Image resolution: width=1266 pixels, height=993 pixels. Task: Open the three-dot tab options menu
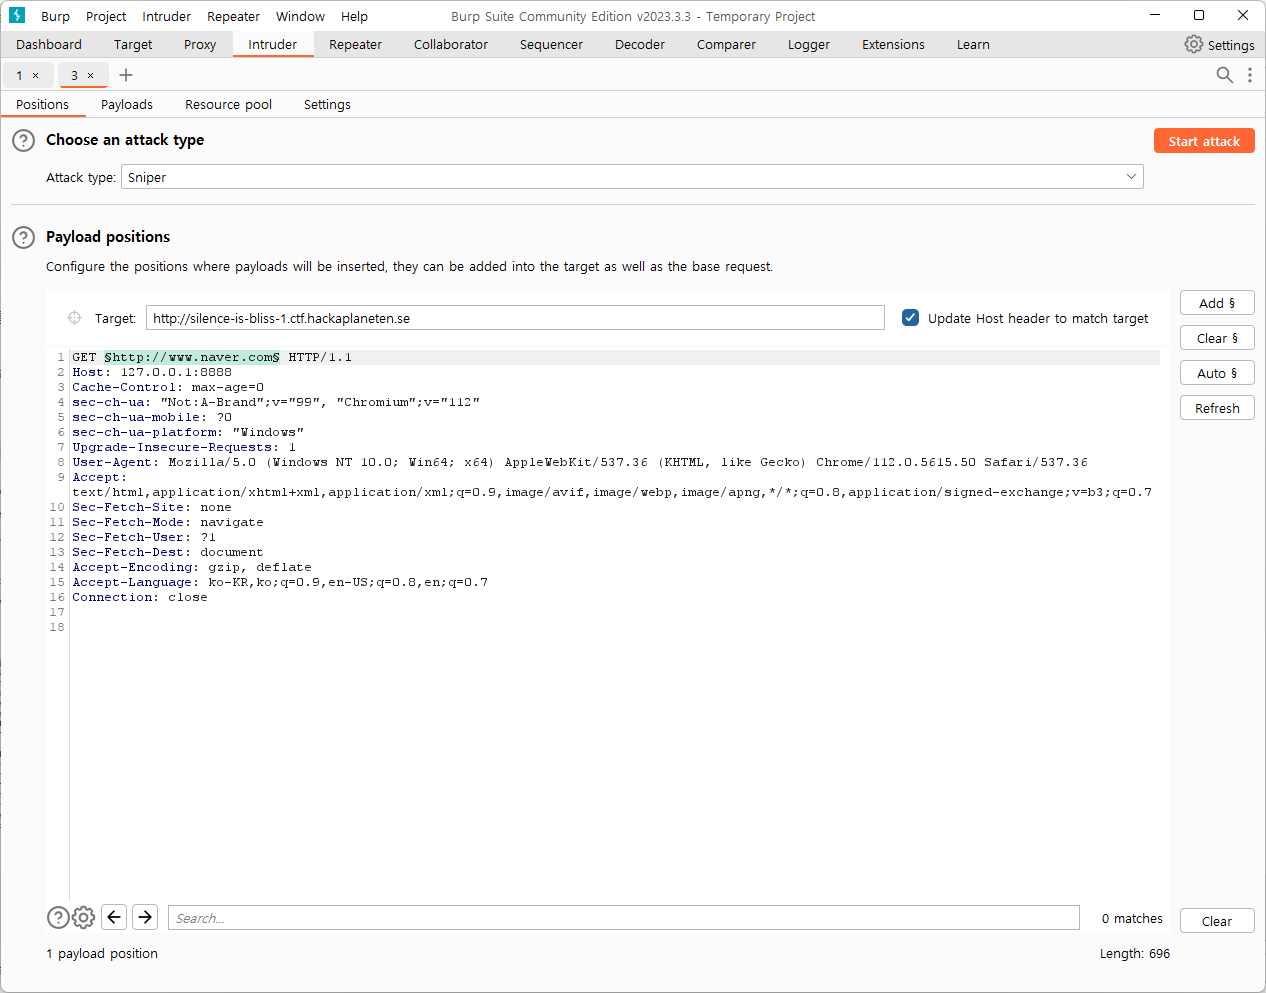pos(1249,75)
